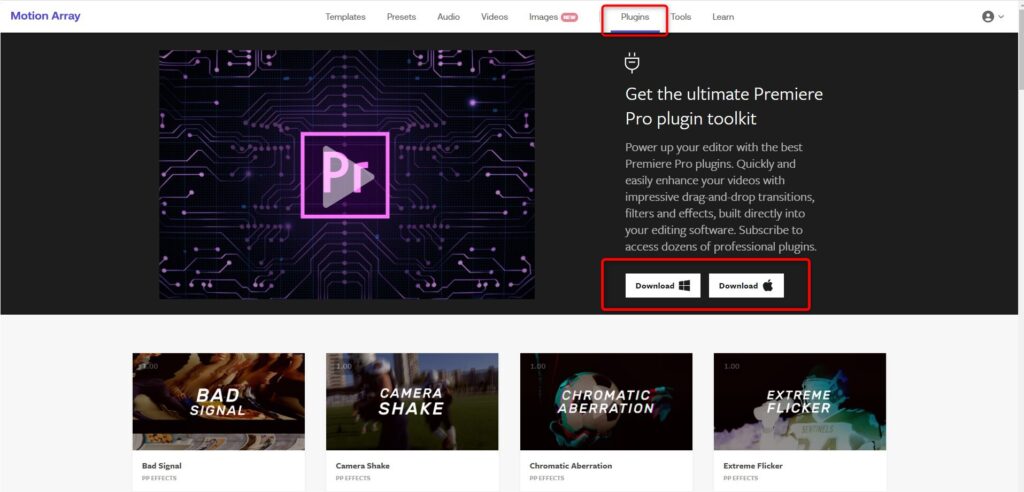Open the Learn menu
This screenshot has height=492, width=1024.
723,17
